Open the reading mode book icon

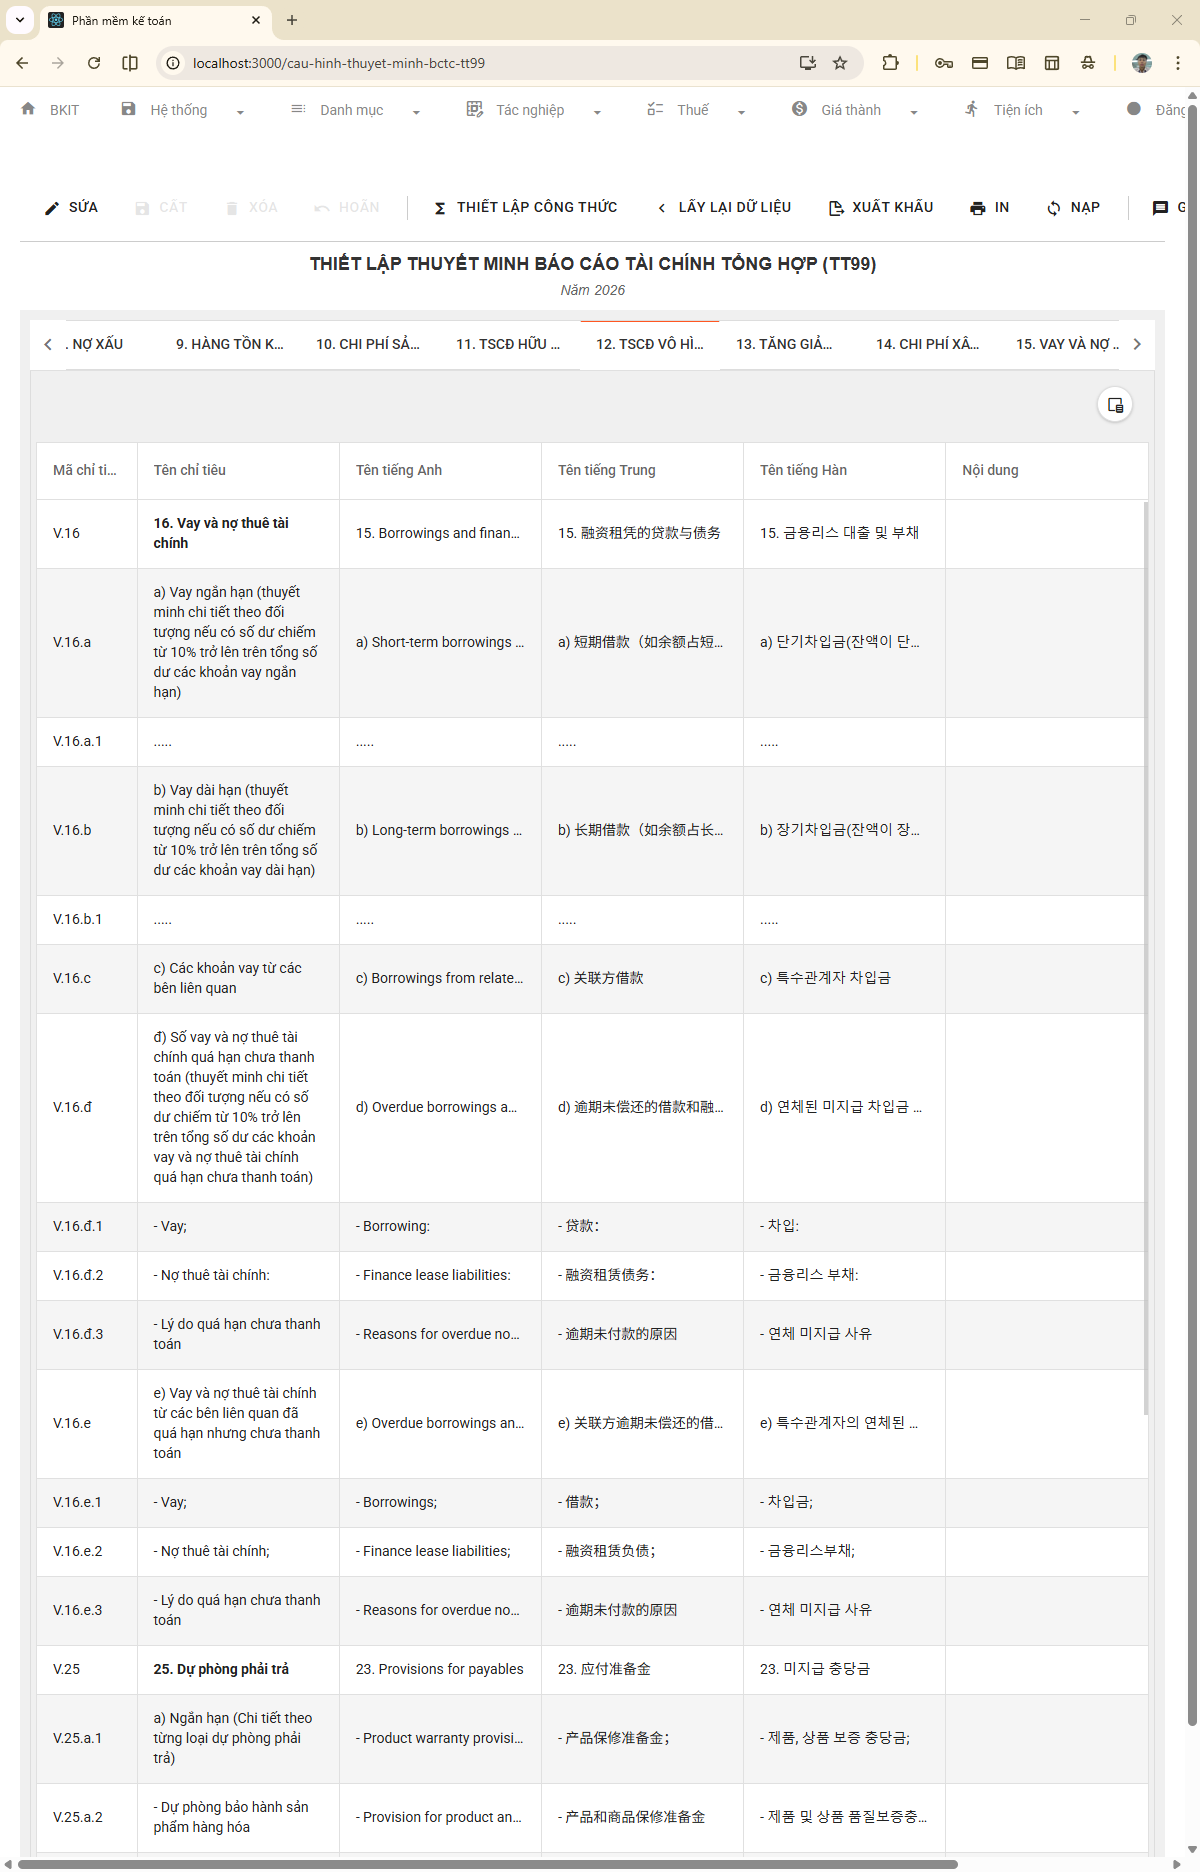(1016, 63)
